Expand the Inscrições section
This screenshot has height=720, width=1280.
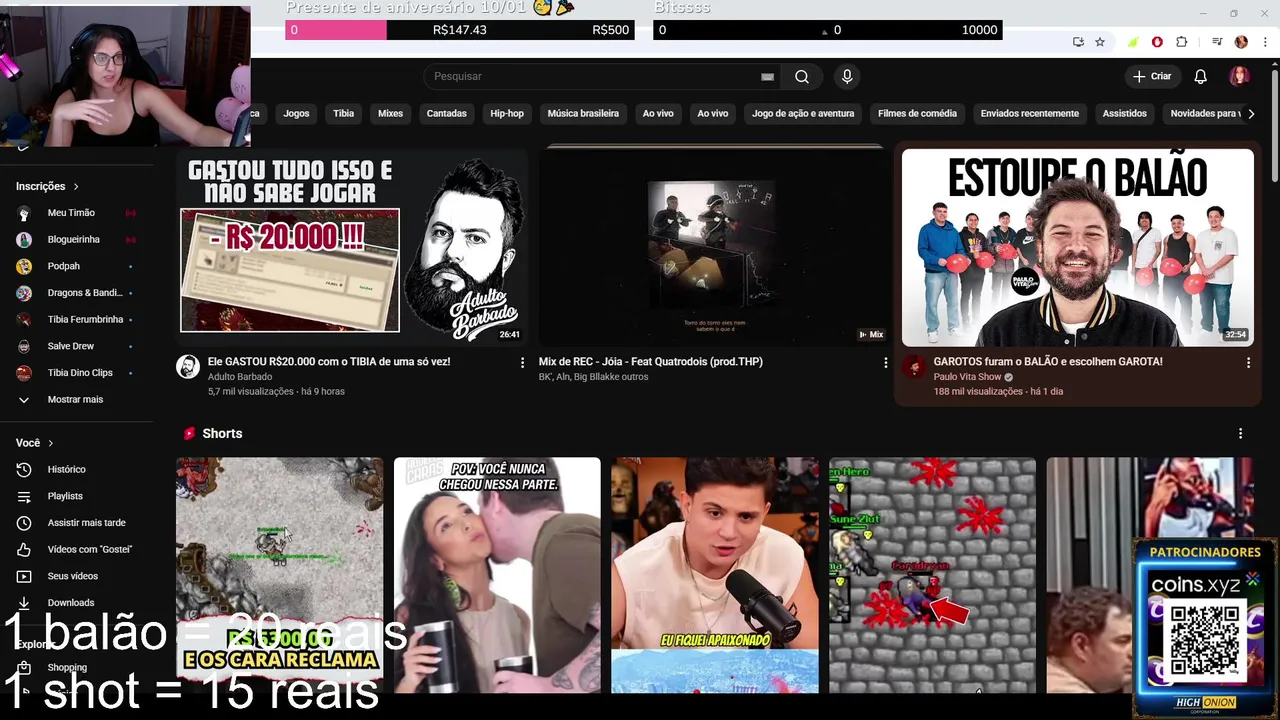coord(47,186)
